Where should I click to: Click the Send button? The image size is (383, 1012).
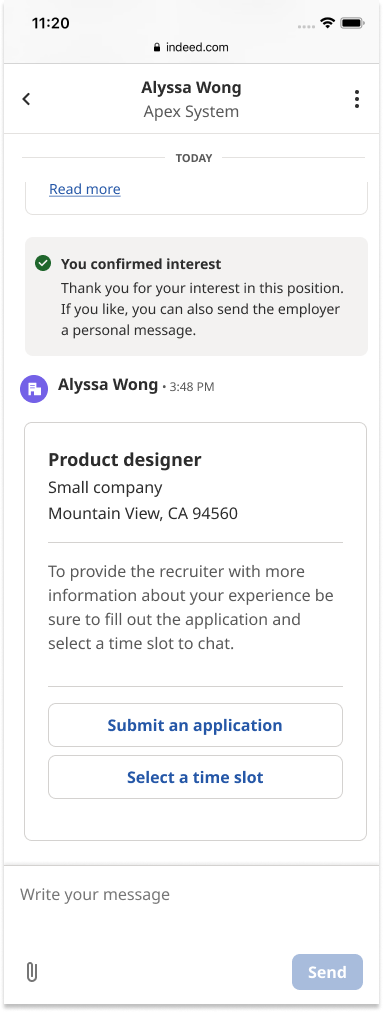pyautogui.click(x=327, y=972)
